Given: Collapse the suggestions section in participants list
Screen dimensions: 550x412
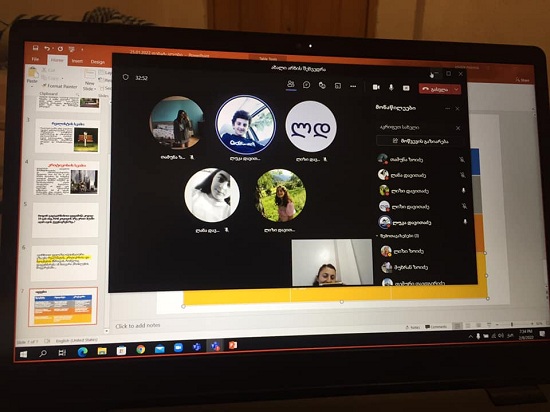Looking at the screenshot, I should pyautogui.click(x=377, y=236).
